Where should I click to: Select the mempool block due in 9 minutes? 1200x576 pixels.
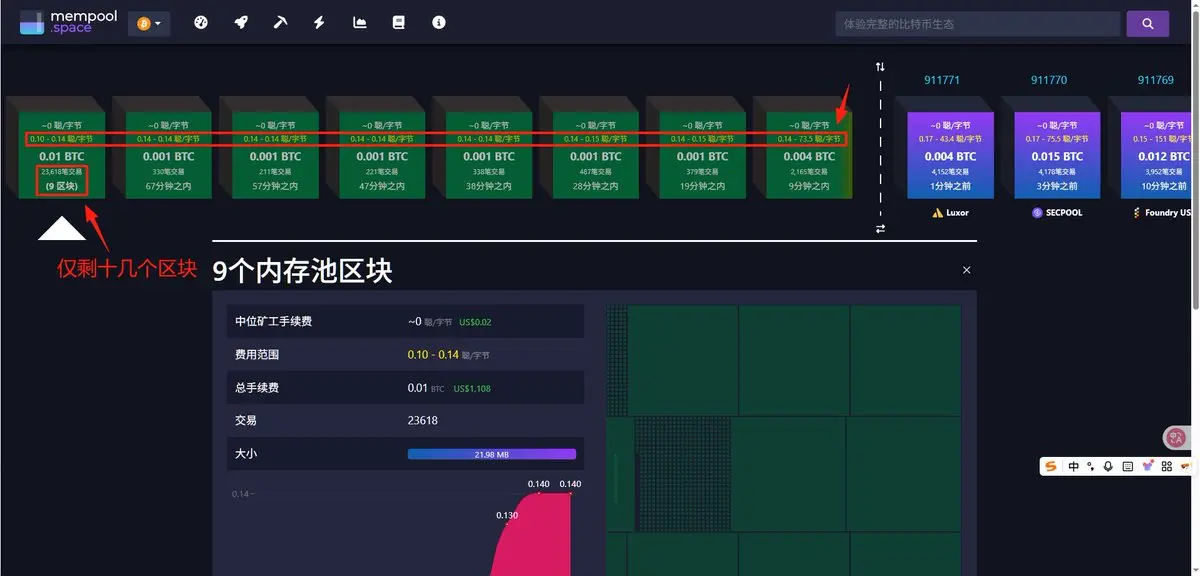809,155
